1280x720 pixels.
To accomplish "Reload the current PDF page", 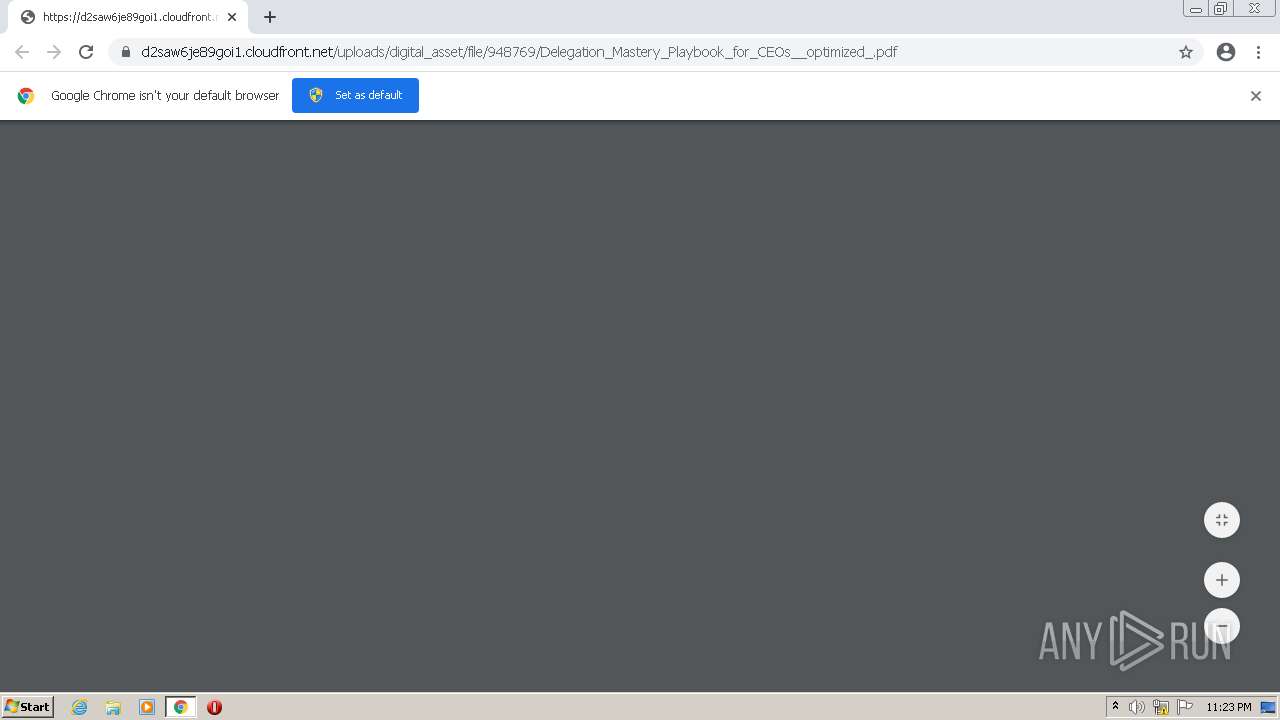I will pyautogui.click(x=86, y=52).
